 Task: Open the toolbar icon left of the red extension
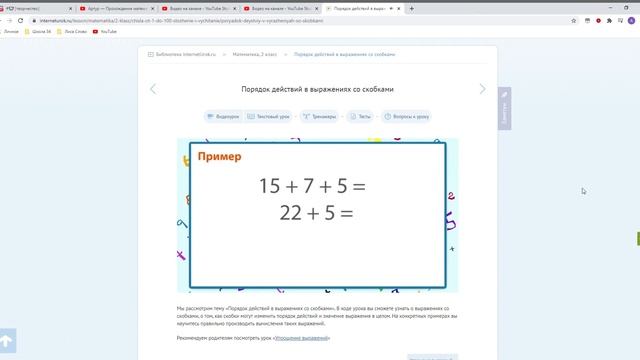tap(587, 20)
